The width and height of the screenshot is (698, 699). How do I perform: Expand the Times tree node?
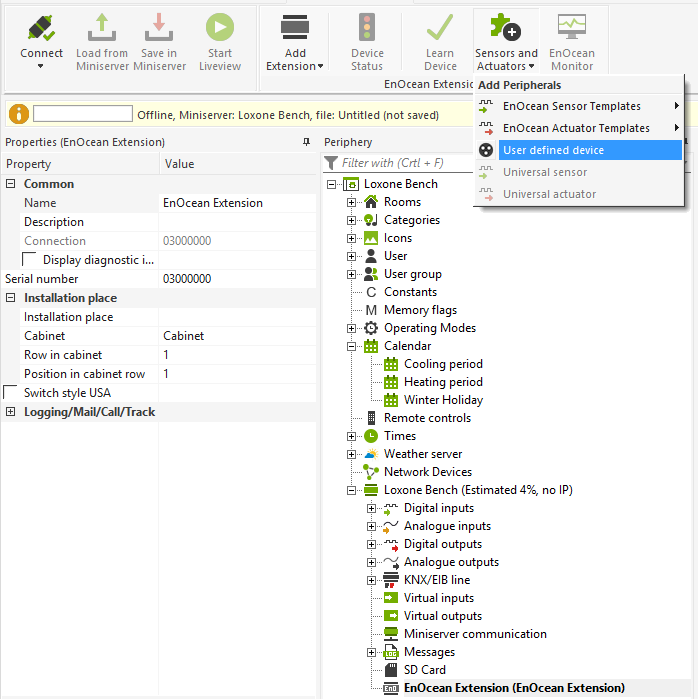pyautogui.click(x=351, y=436)
